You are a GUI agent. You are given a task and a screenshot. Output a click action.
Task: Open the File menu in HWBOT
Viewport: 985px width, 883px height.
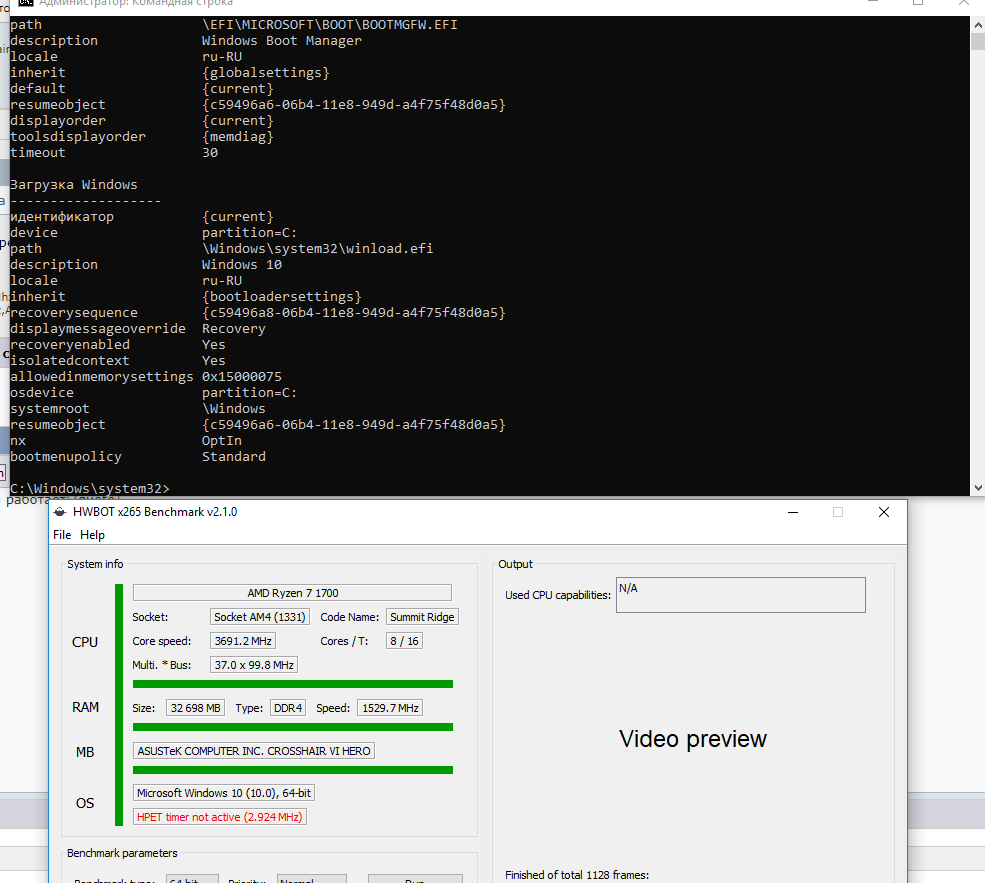(x=62, y=535)
